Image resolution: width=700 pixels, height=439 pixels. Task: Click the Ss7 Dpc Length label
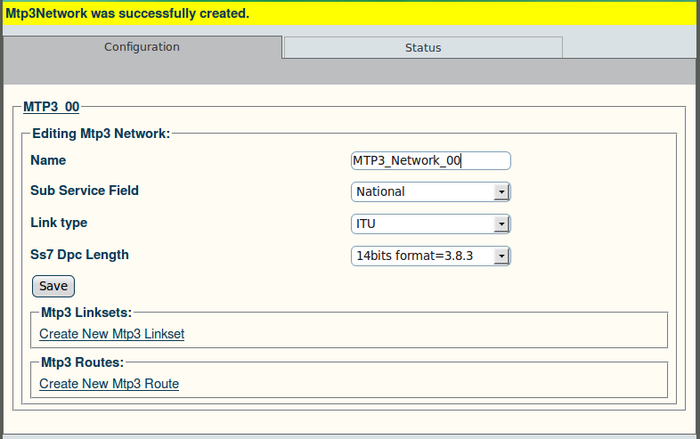[x=79, y=255]
